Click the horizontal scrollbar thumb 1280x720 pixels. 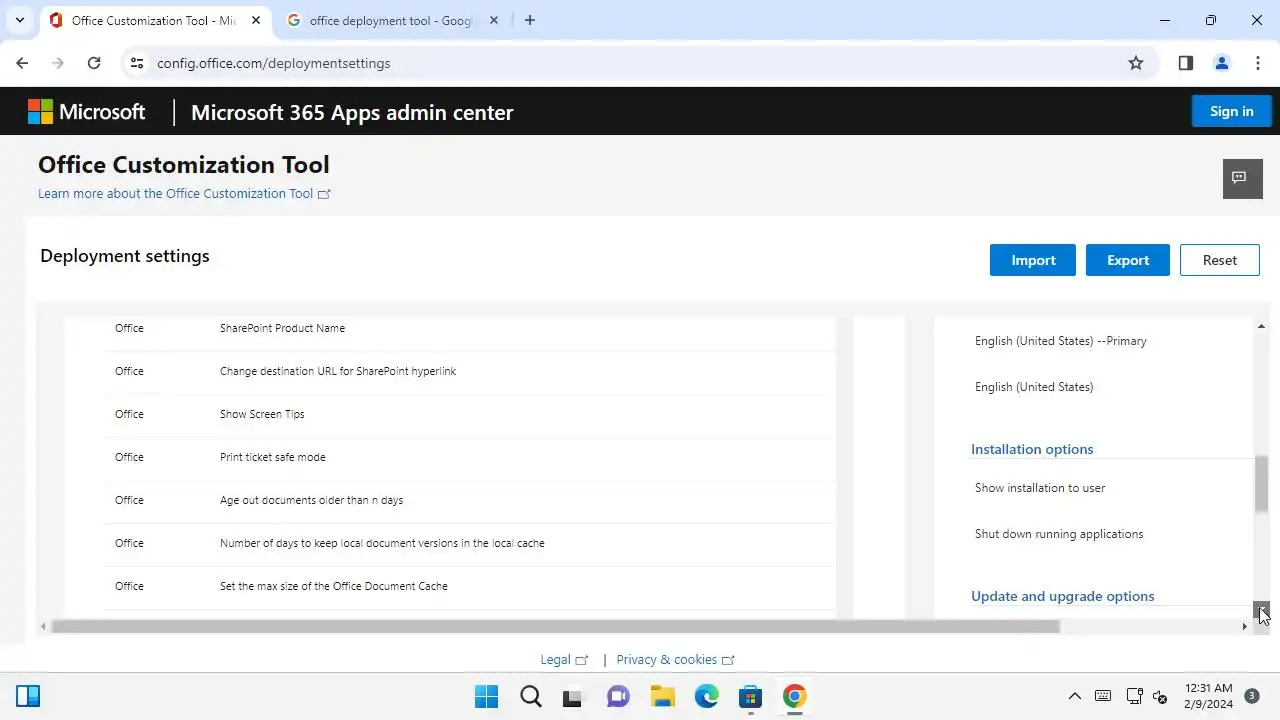pos(555,626)
